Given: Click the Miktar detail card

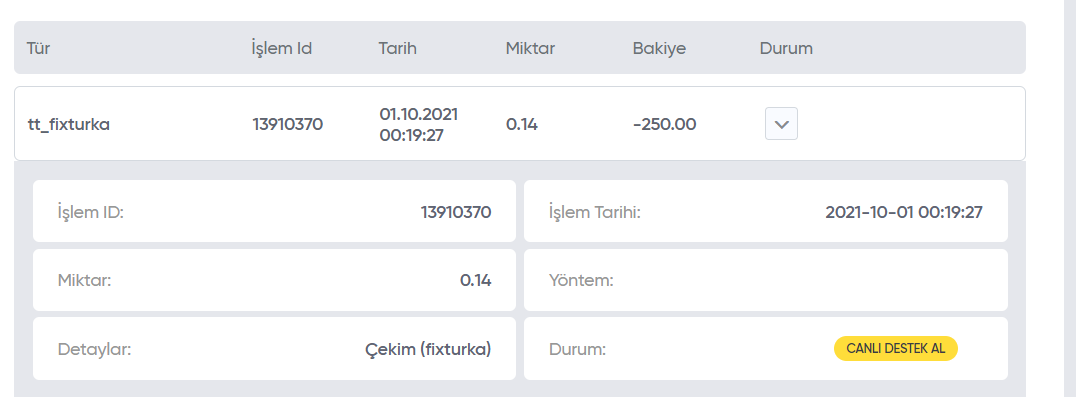Looking at the screenshot, I should click(x=274, y=280).
